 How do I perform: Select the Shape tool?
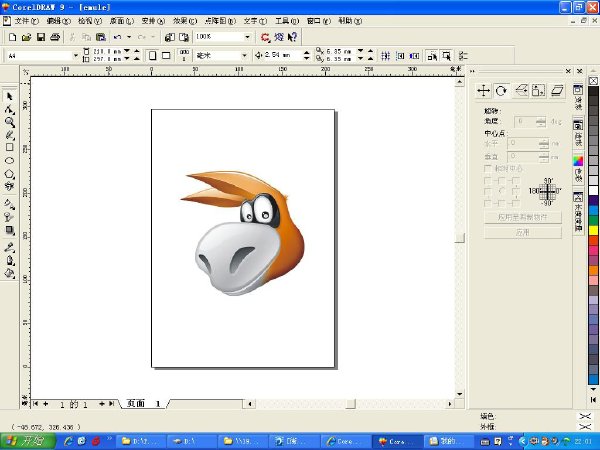pyautogui.click(x=9, y=109)
